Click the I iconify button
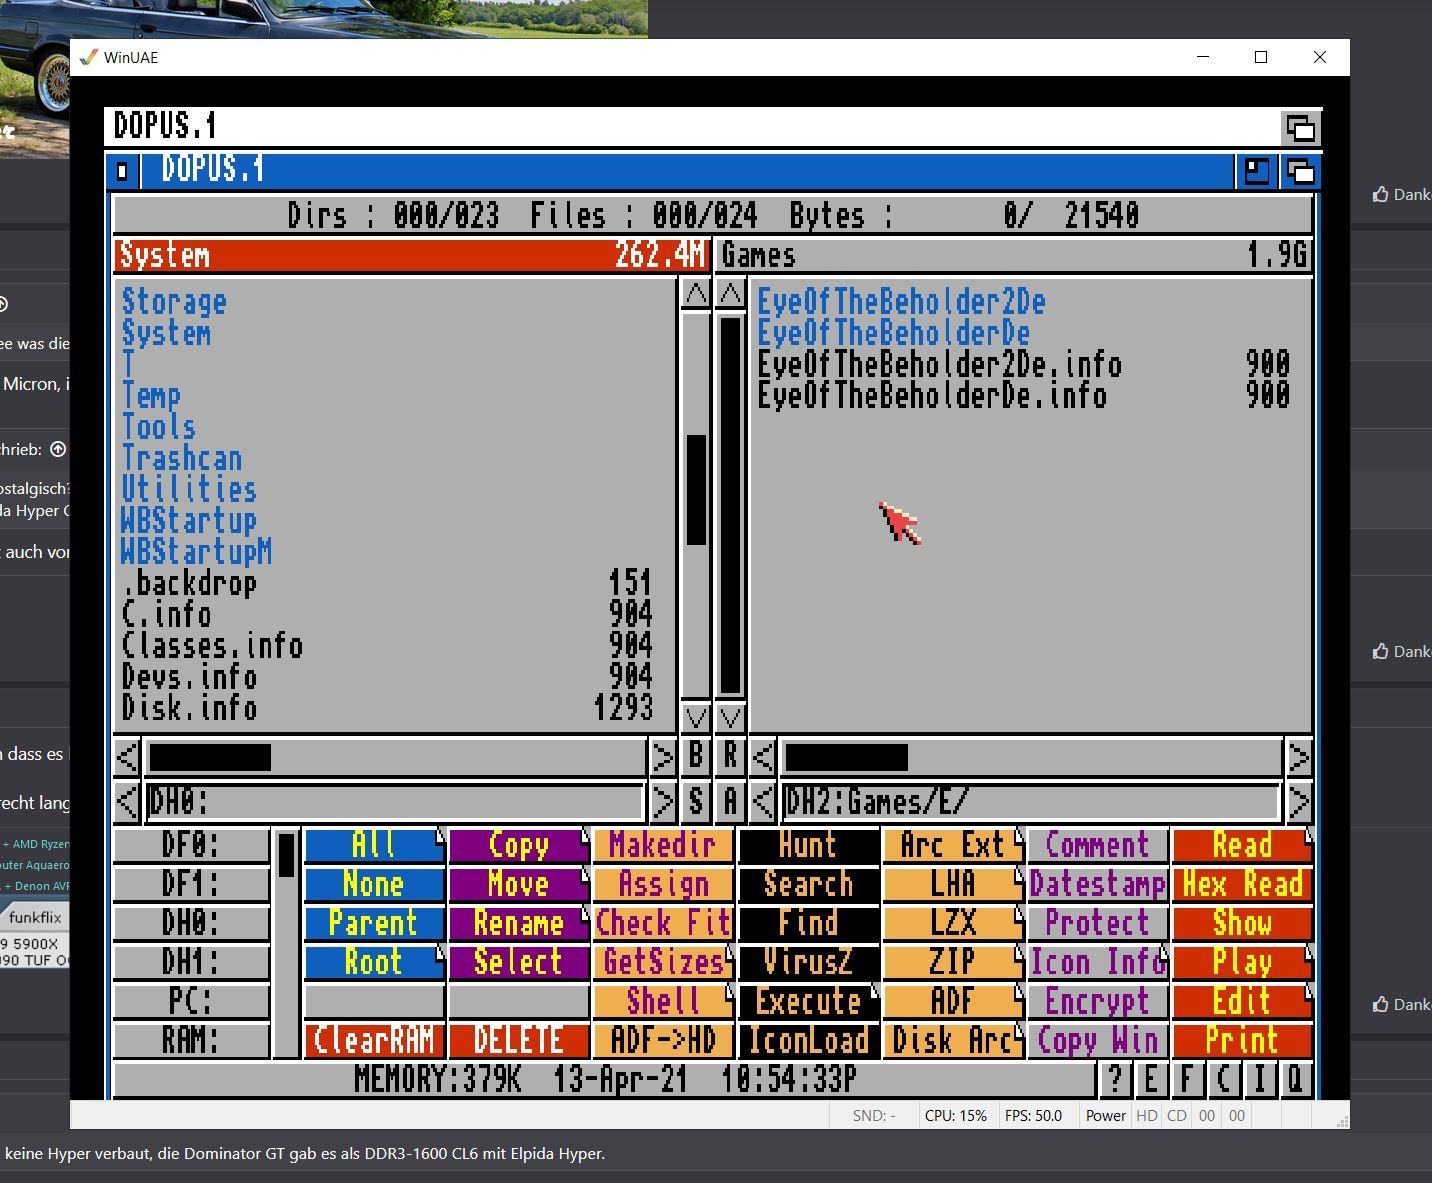 pos(1259,1080)
